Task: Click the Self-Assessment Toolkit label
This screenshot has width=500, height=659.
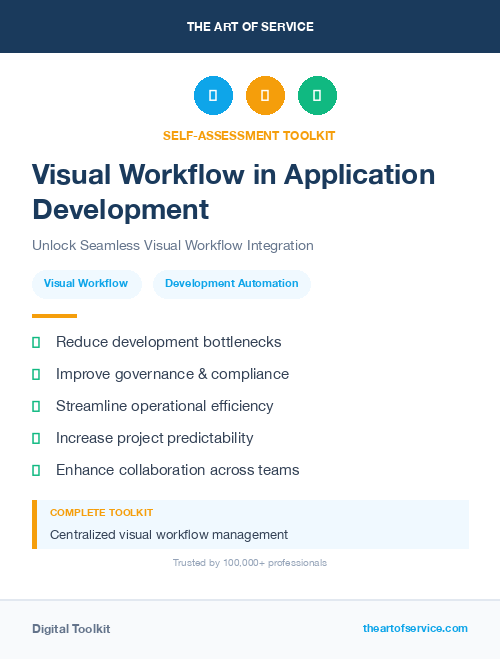Action: (x=249, y=136)
